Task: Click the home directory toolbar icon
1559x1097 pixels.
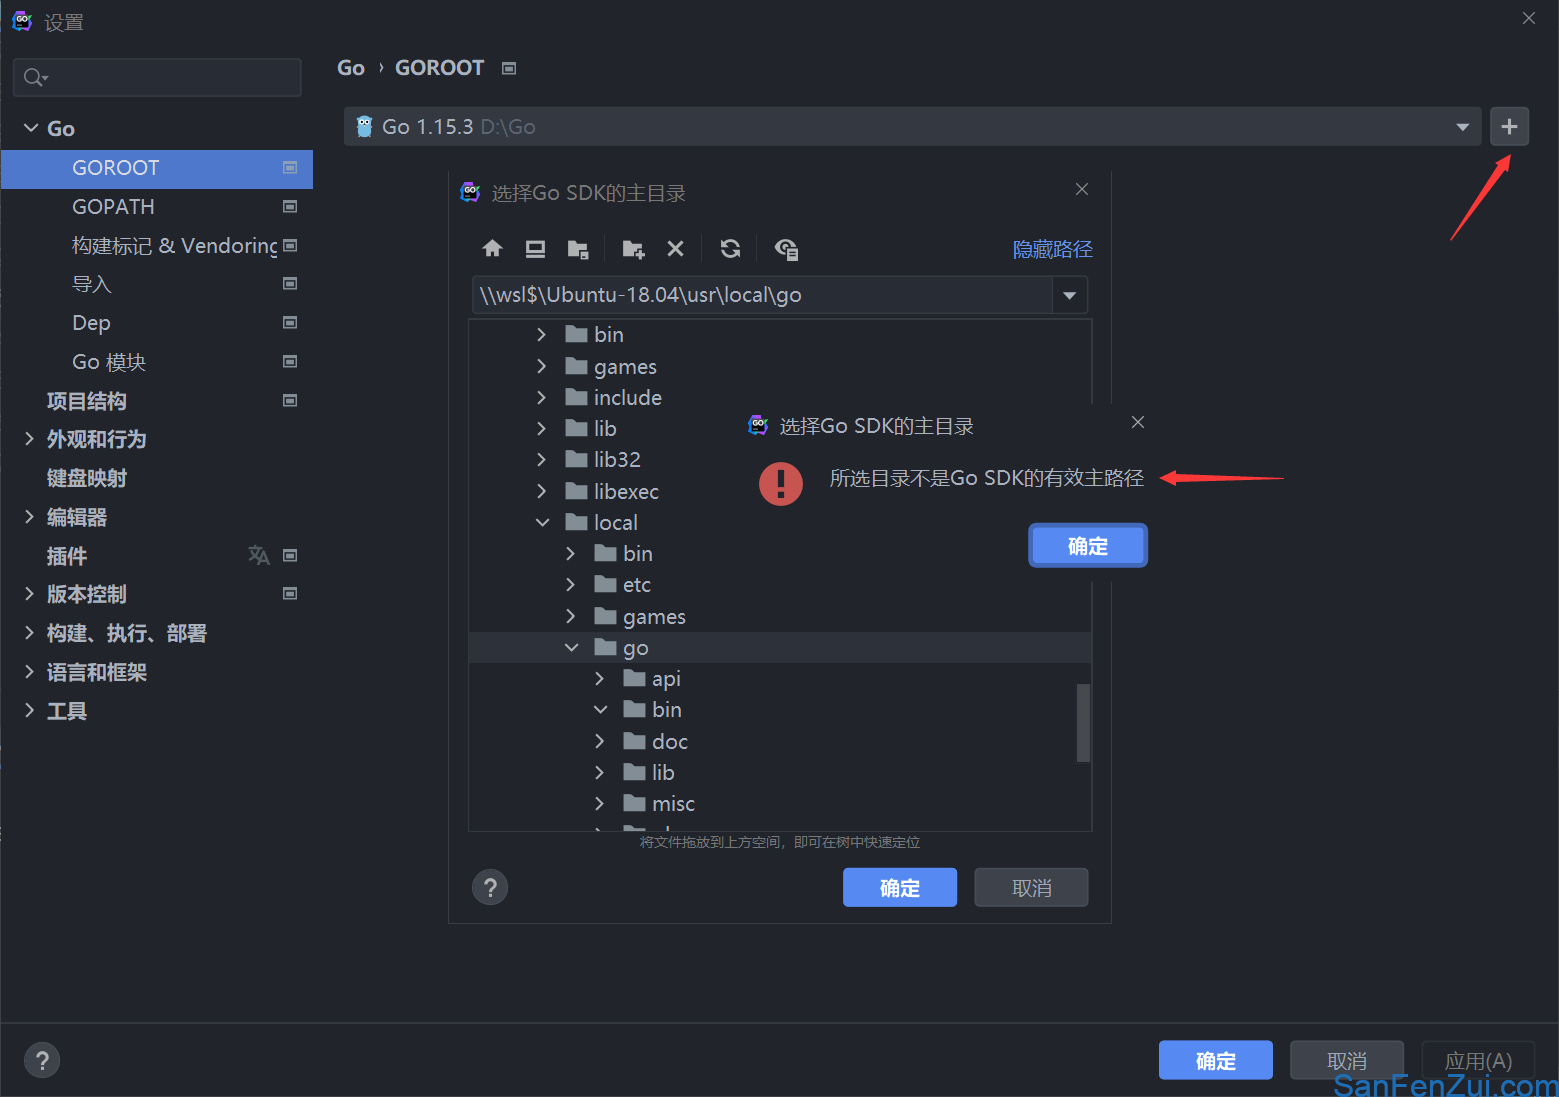Action: point(492,249)
